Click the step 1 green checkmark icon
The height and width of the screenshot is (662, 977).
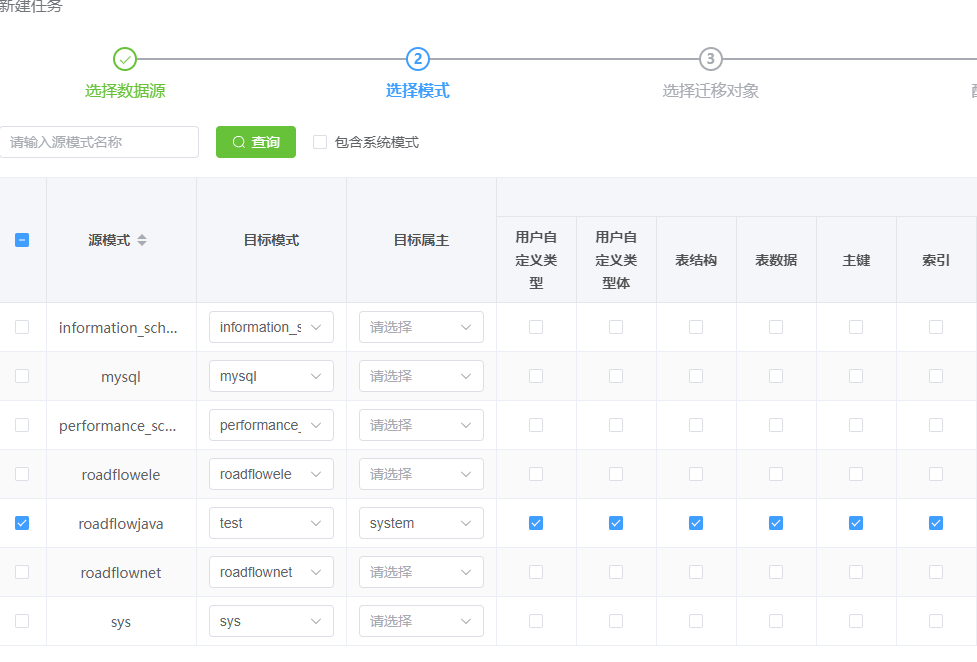[x=125, y=59]
